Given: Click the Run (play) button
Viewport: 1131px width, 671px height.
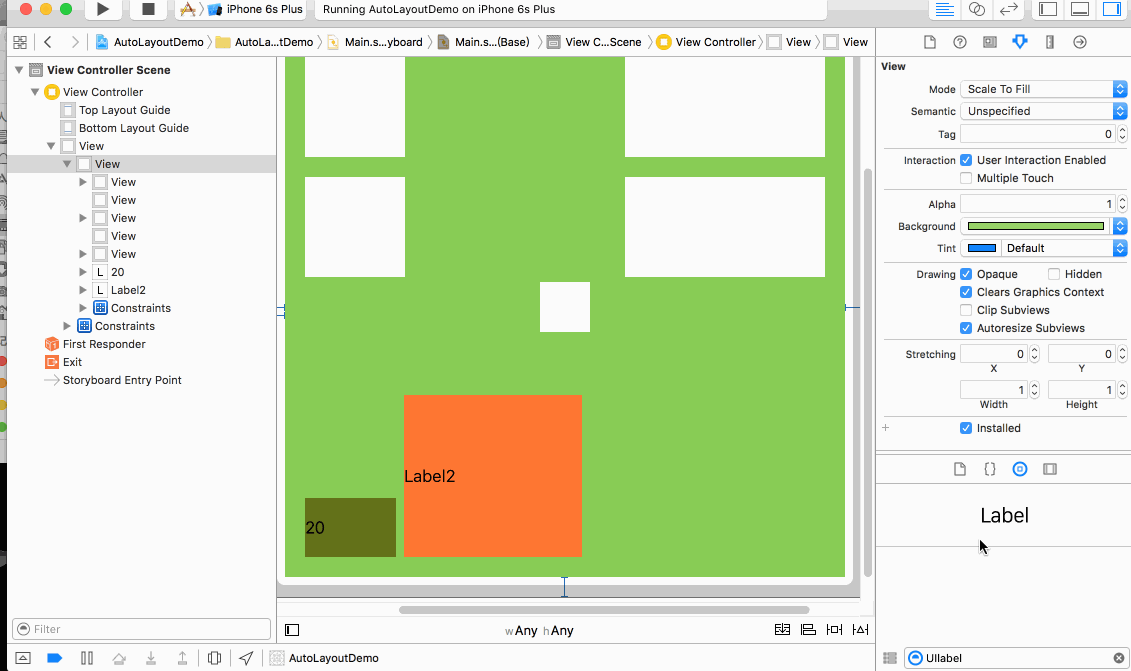Looking at the screenshot, I should 102,9.
